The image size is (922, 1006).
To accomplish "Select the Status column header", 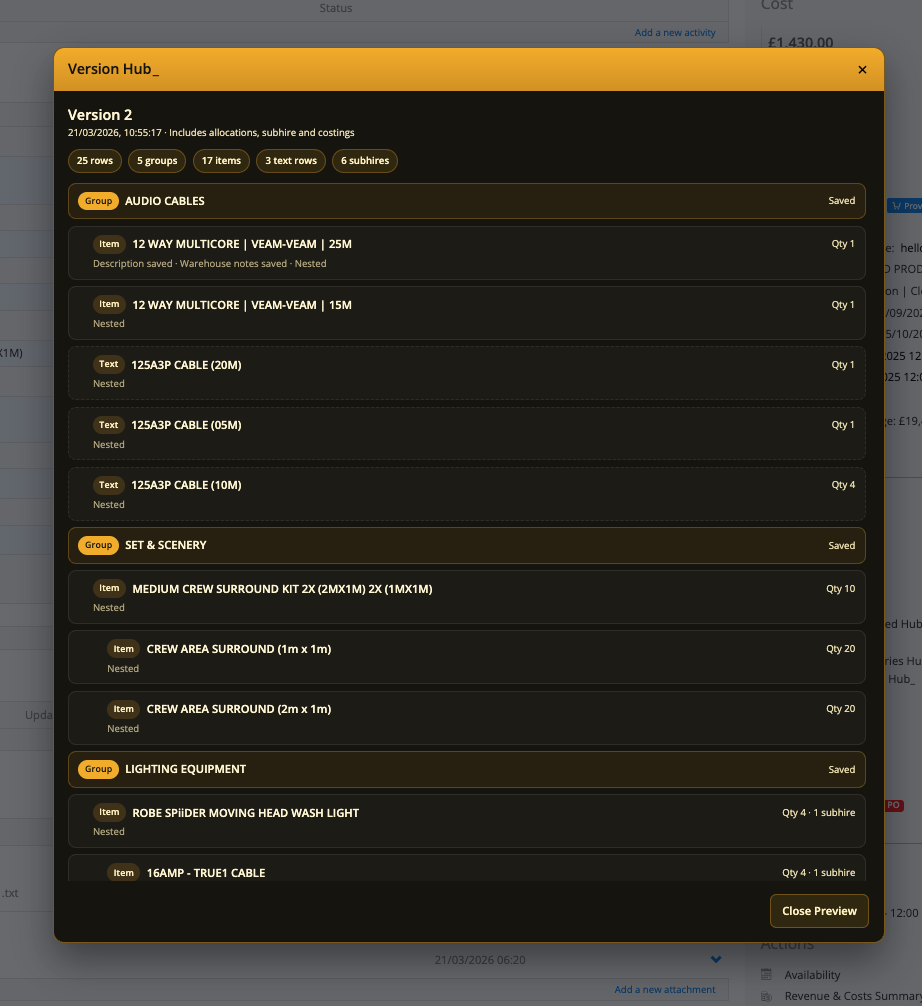I will coord(336,8).
